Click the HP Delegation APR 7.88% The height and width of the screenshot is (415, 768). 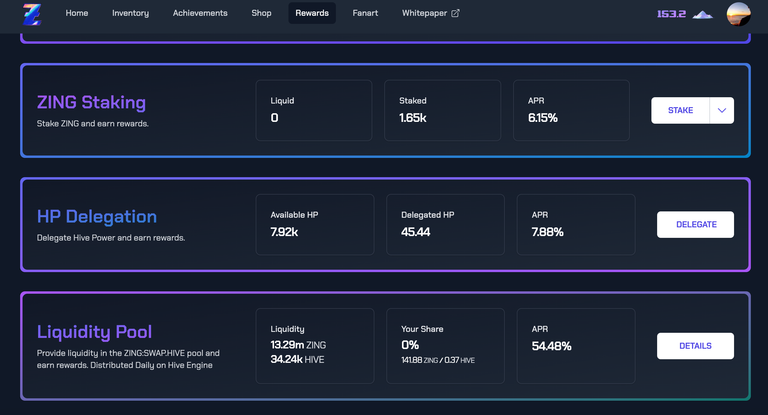point(548,232)
